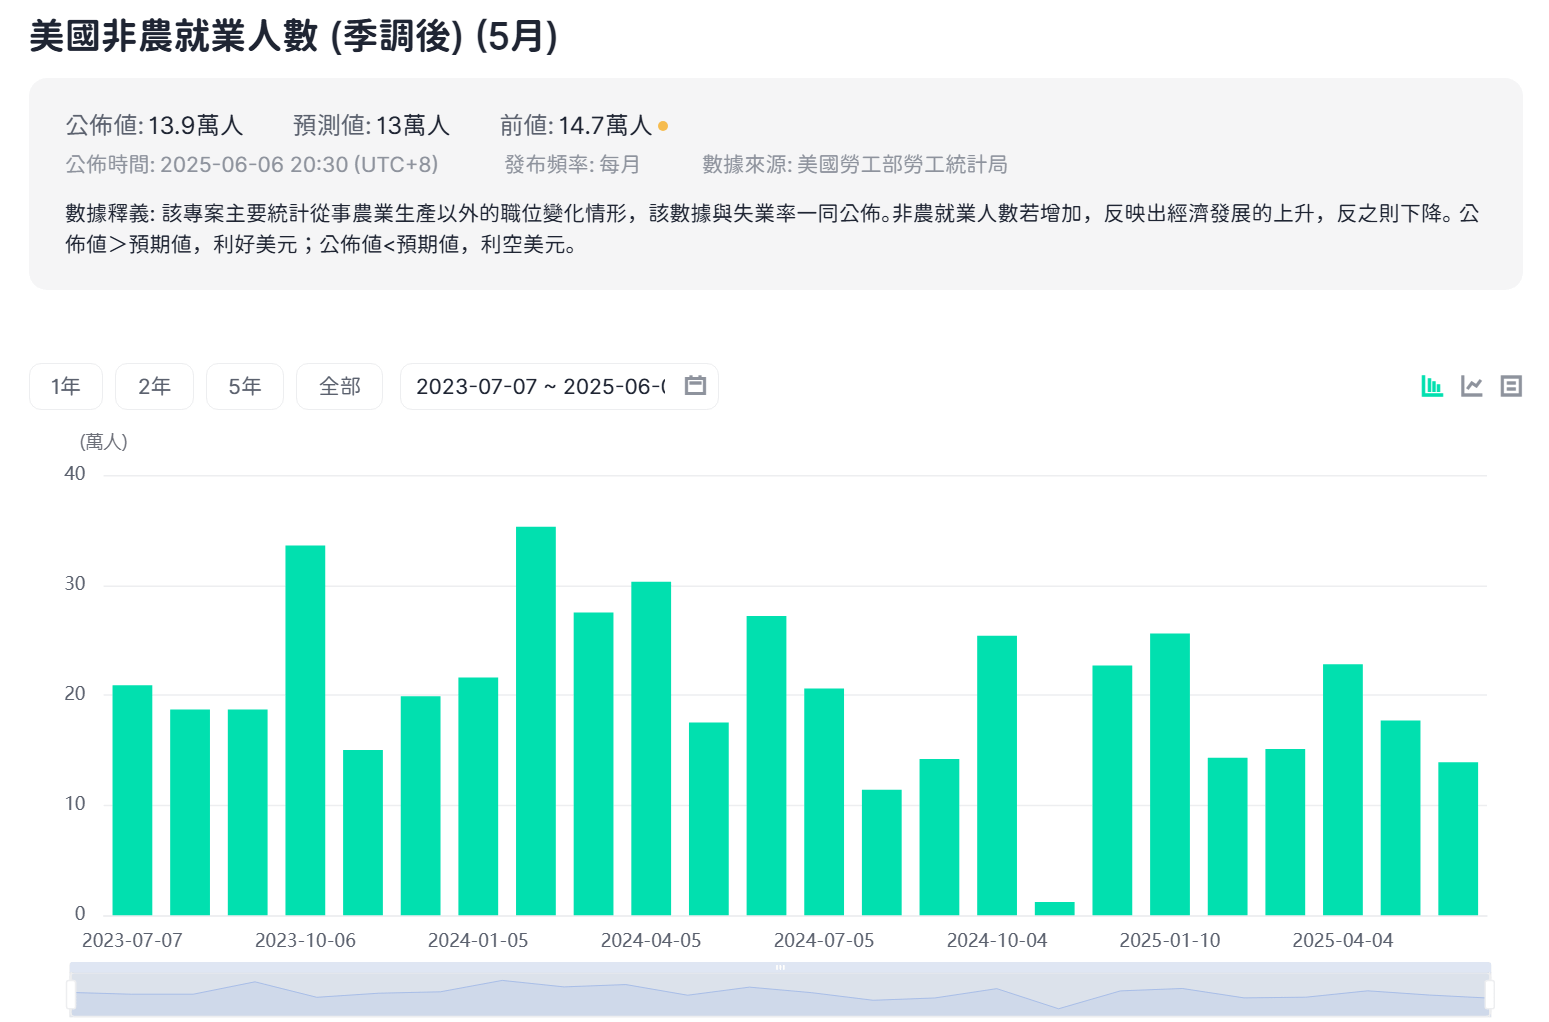
Task: Open the calendar date picker icon
Action: pos(695,386)
